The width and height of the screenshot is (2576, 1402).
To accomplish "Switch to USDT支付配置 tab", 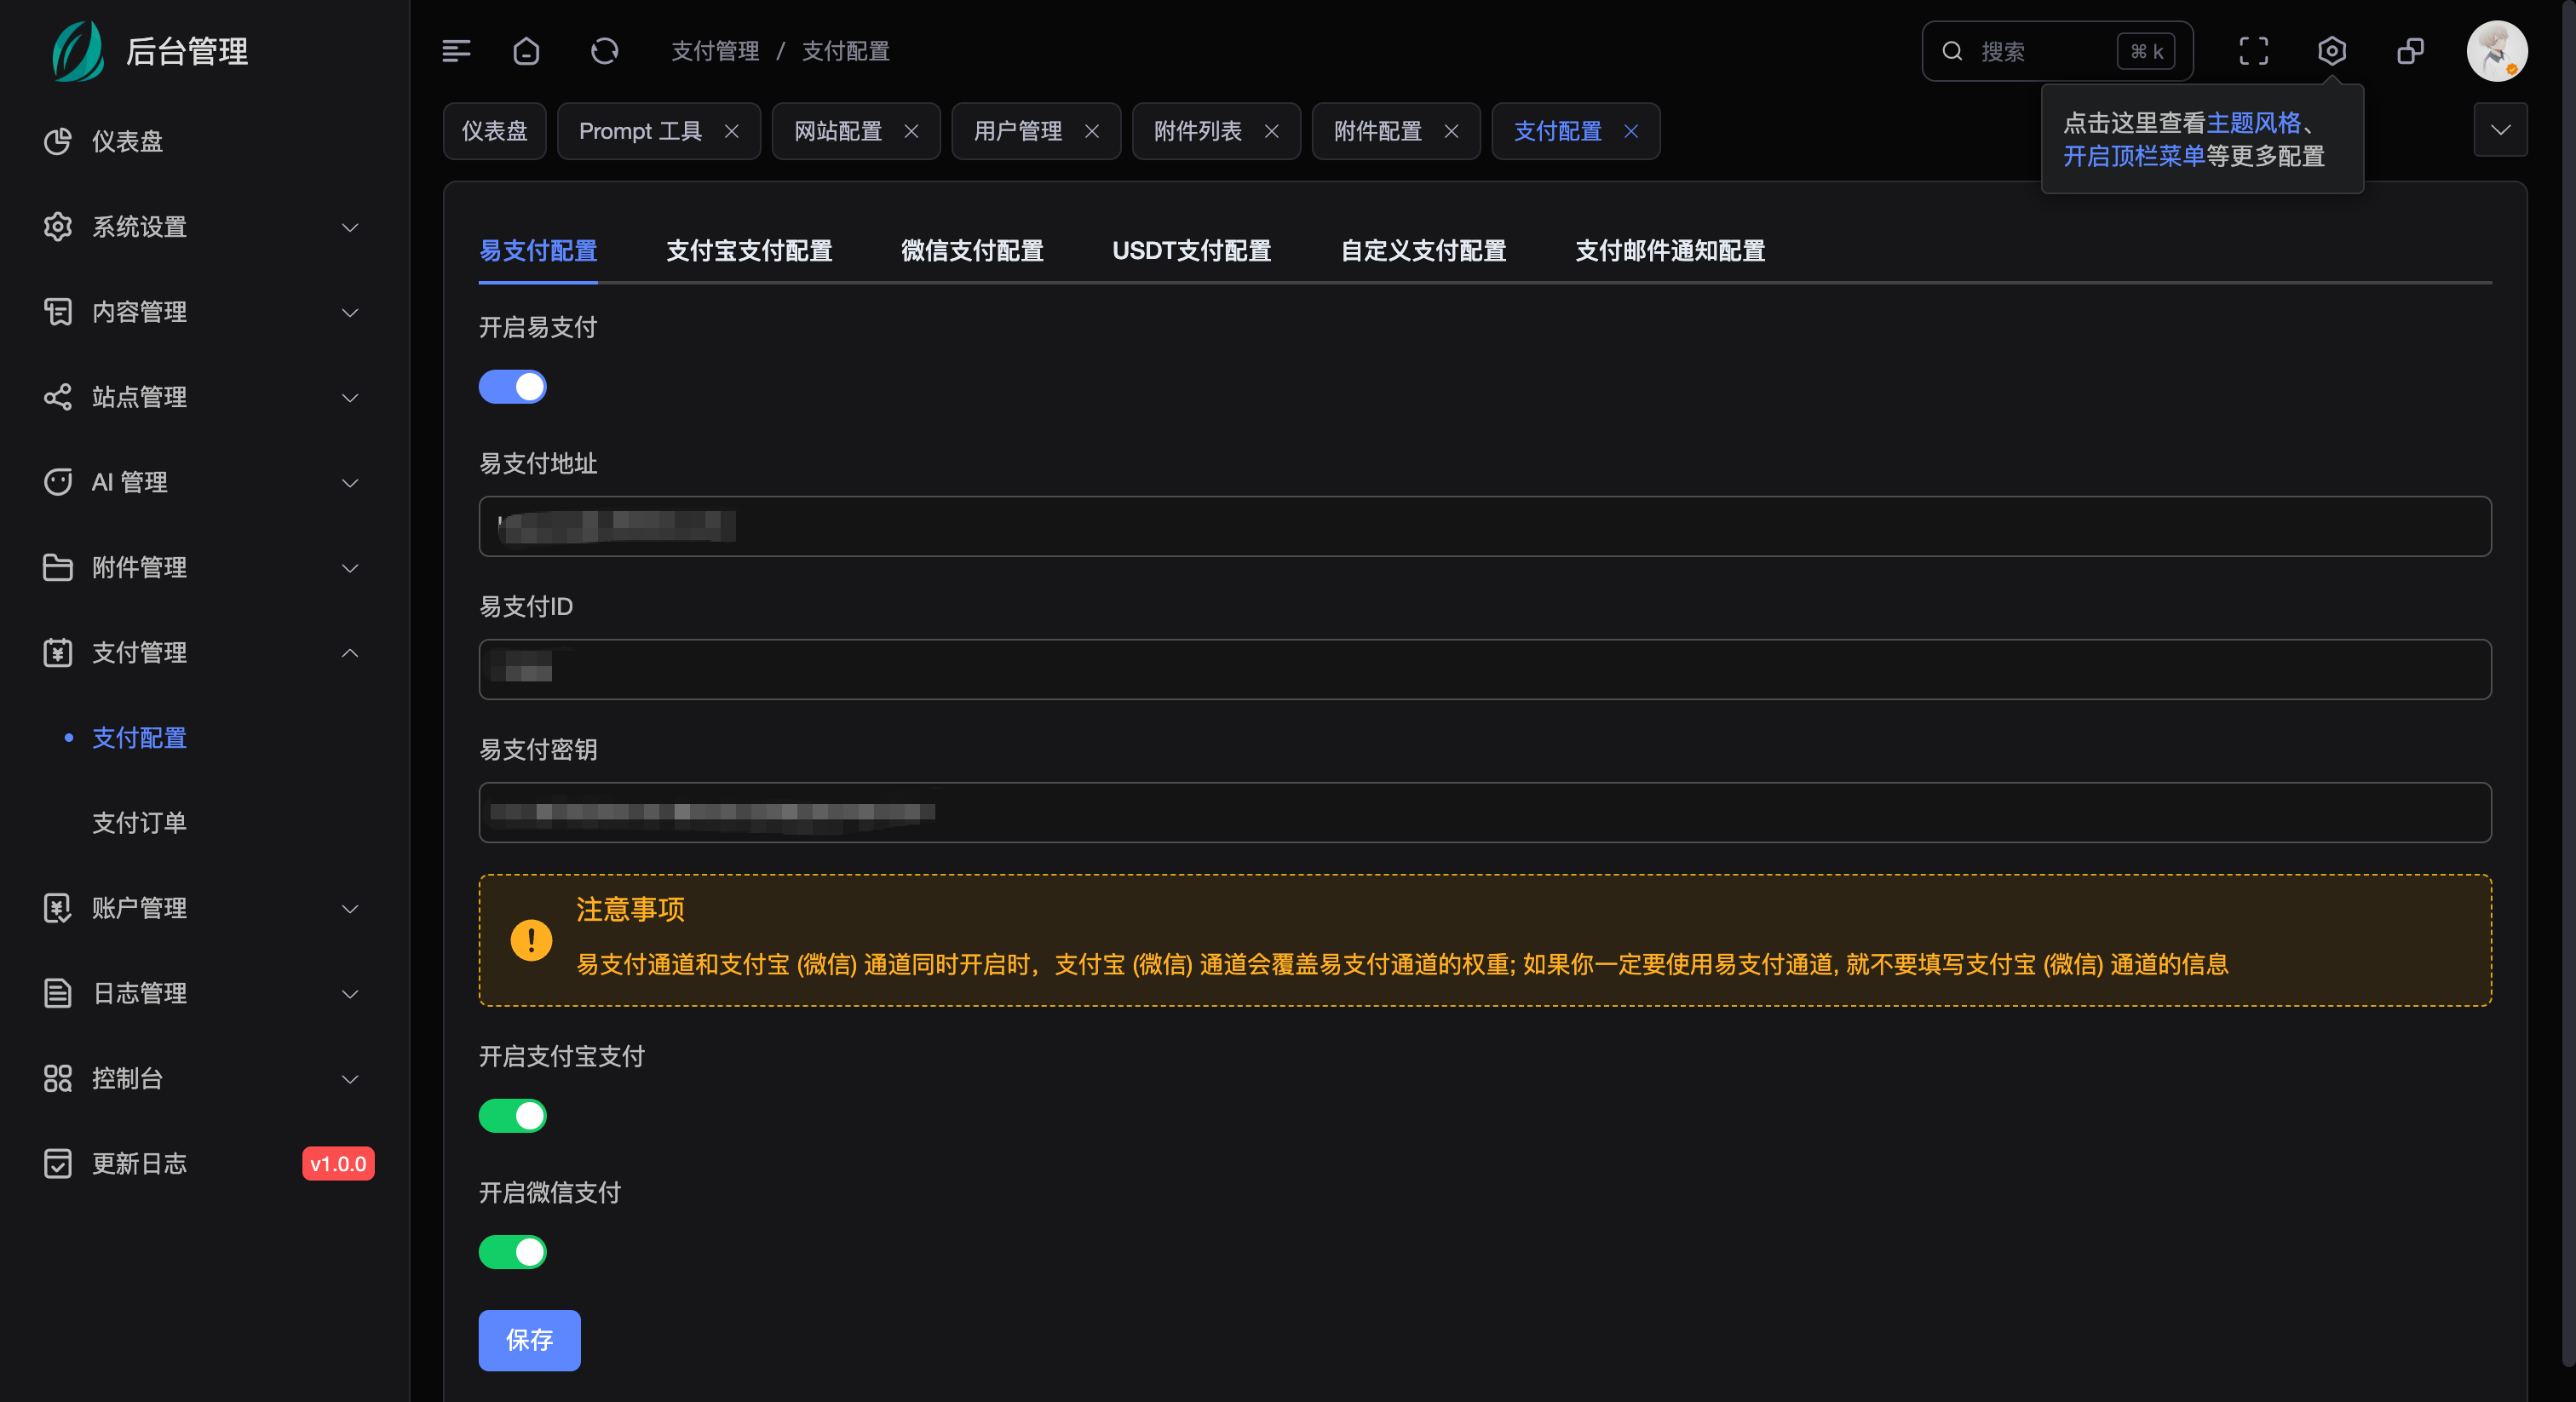I will [1191, 250].
